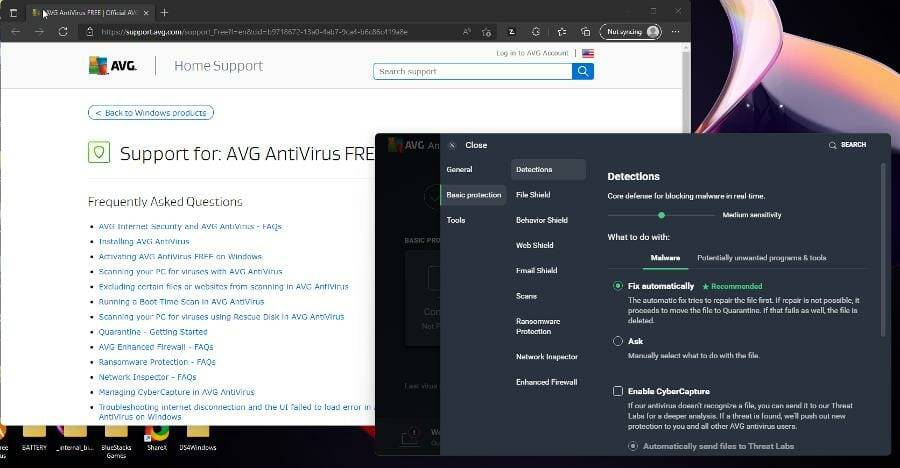Image resolution: width=900 pixels, height=468 pixels.
Task: Click the US flag language icon
Action: [588, 53]
